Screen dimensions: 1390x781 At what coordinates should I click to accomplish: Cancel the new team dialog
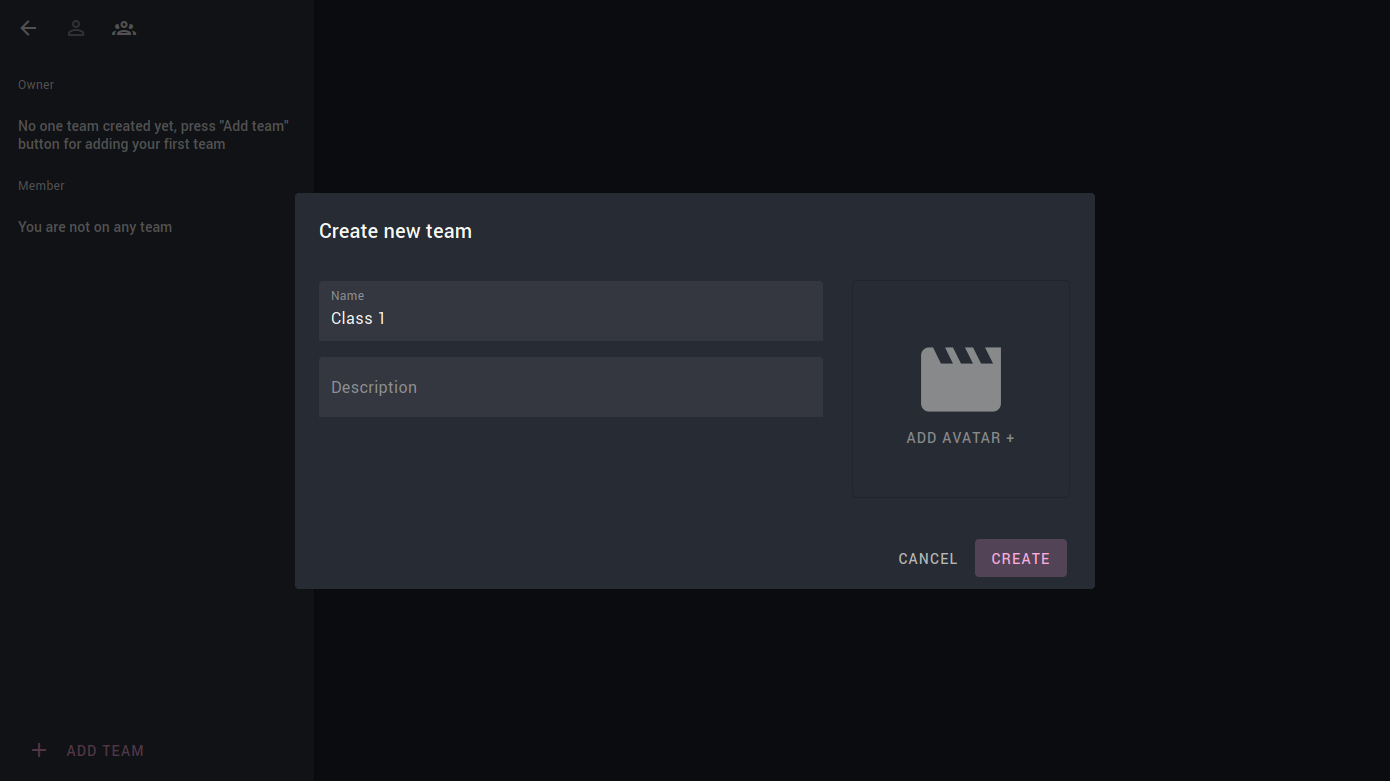[x=927, y=558]
